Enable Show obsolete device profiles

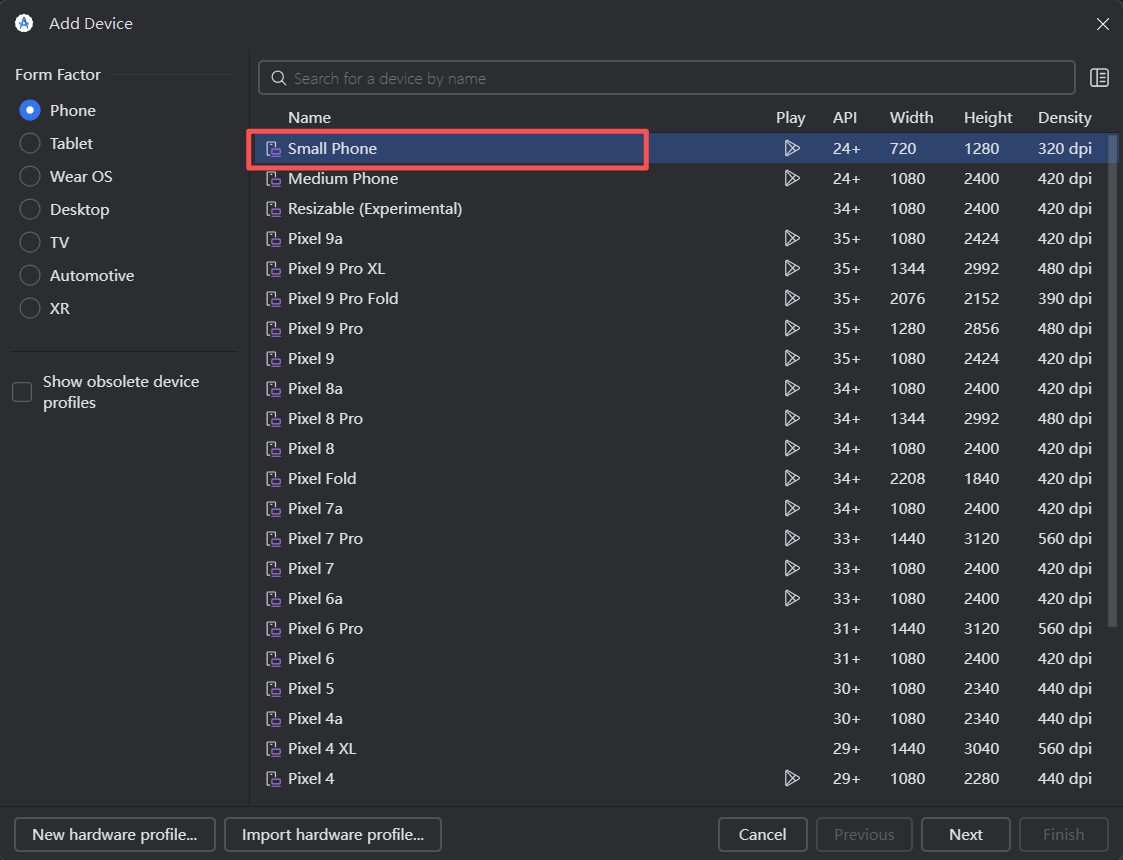[22, 392]
